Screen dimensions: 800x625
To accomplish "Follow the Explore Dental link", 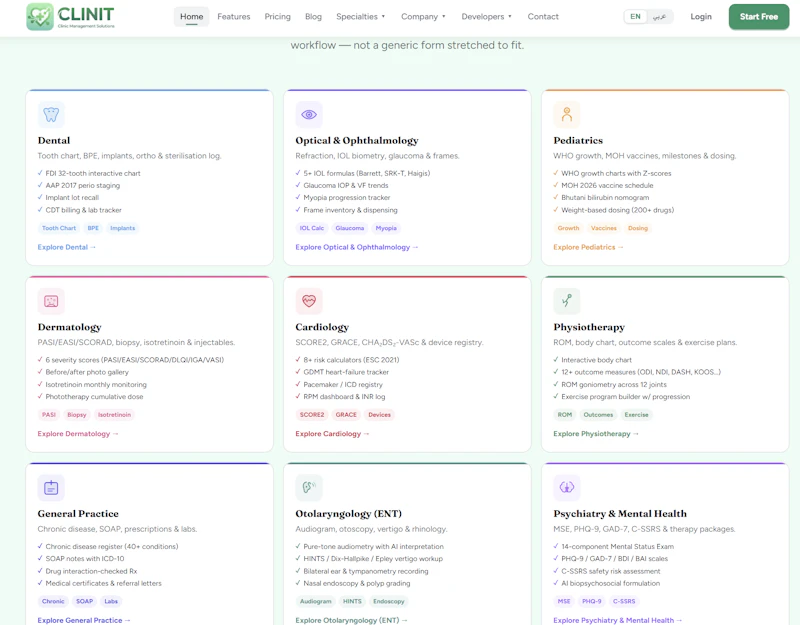I will point(66,247).
